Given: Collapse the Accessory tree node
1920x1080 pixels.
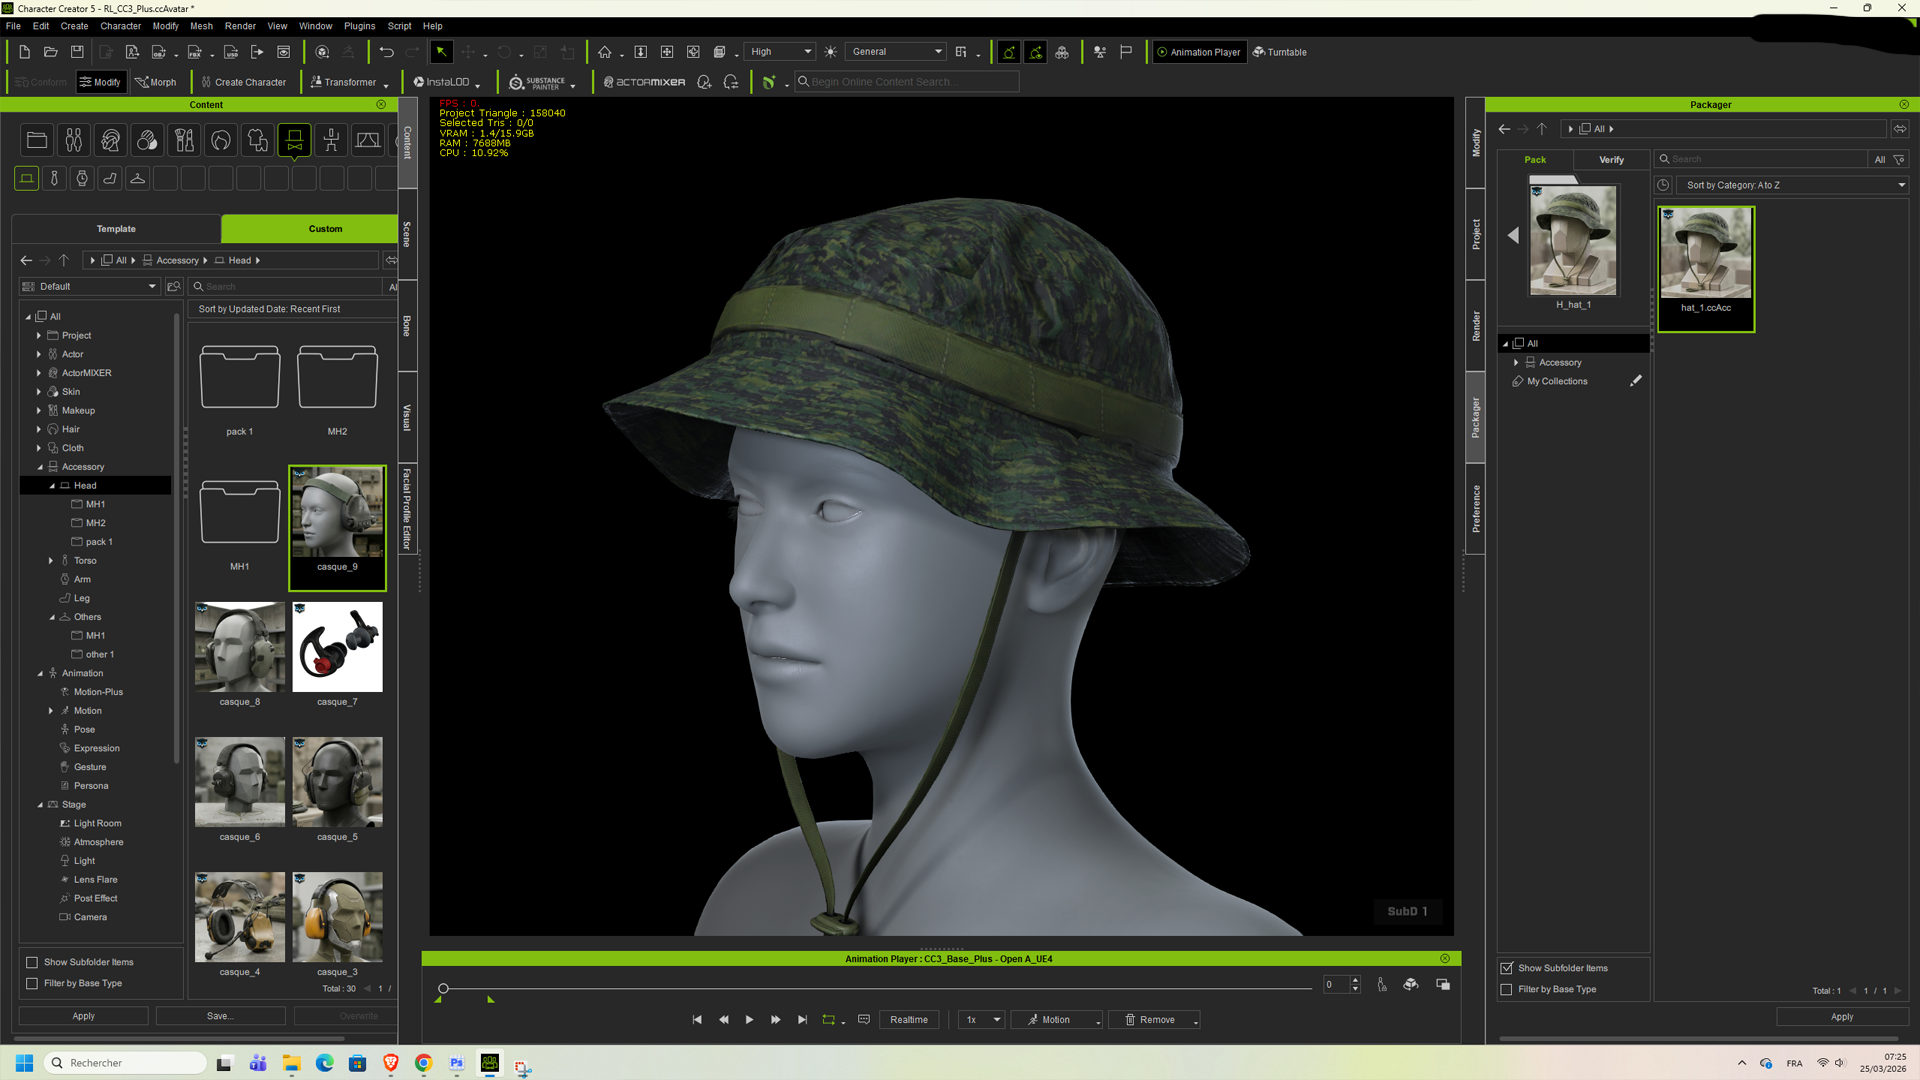Looking at the screenshot, I should coord(40,467).
